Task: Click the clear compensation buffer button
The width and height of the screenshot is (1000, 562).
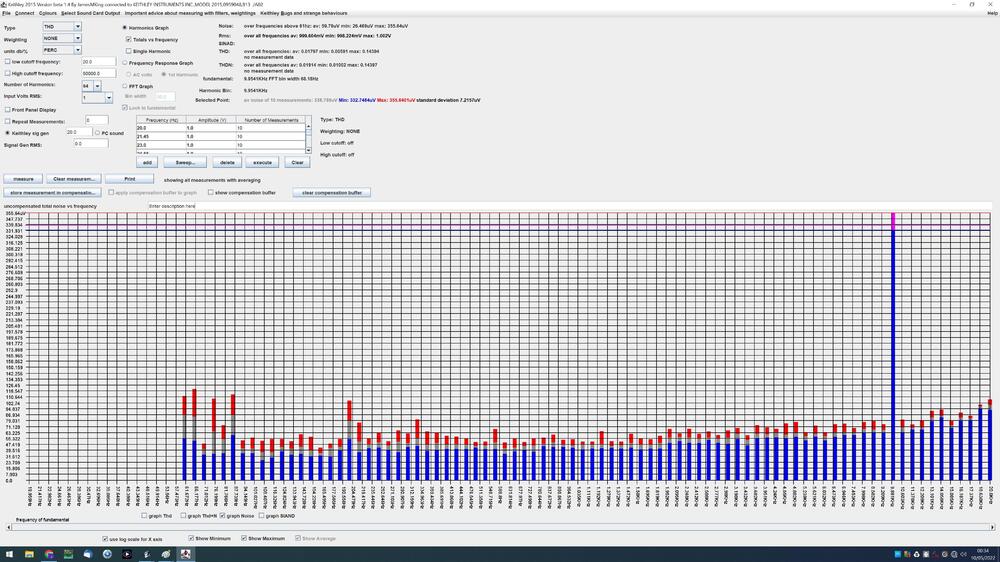Action: point(331,192)
